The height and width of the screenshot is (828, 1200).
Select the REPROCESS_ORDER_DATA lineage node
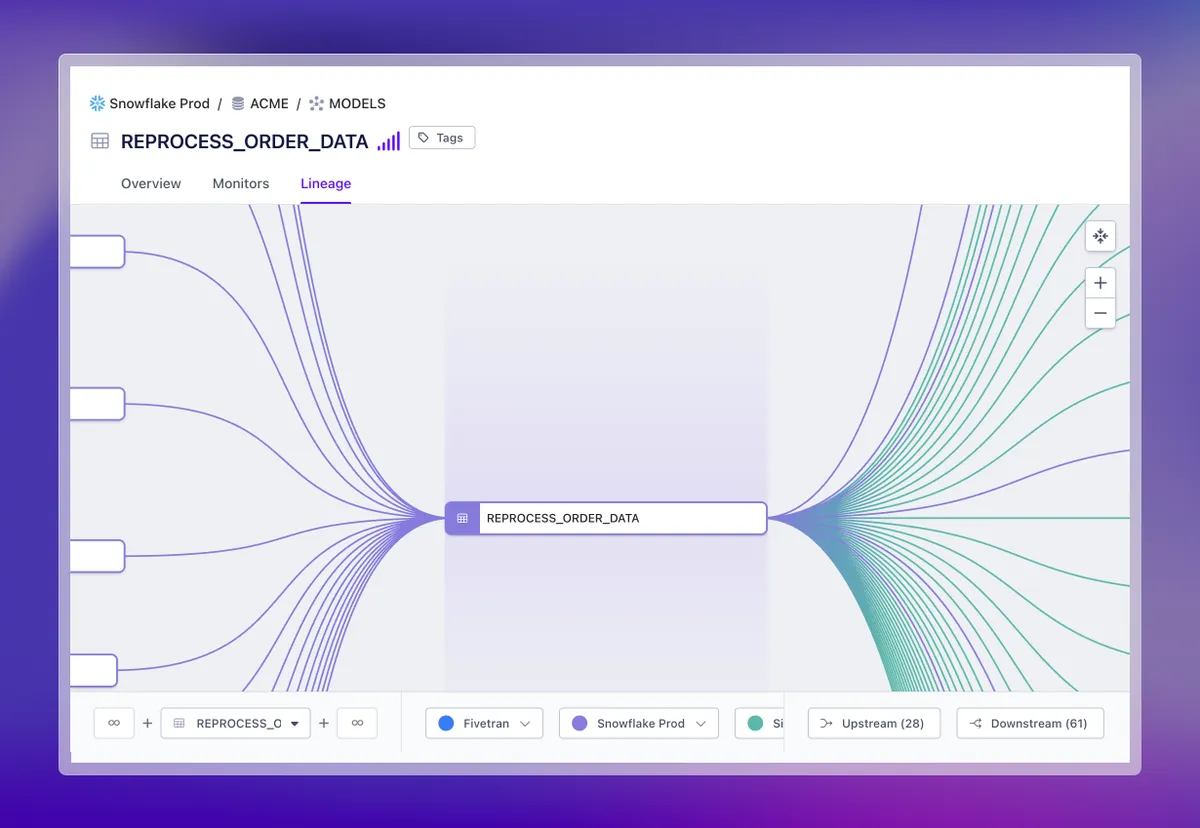click(606, 518)
